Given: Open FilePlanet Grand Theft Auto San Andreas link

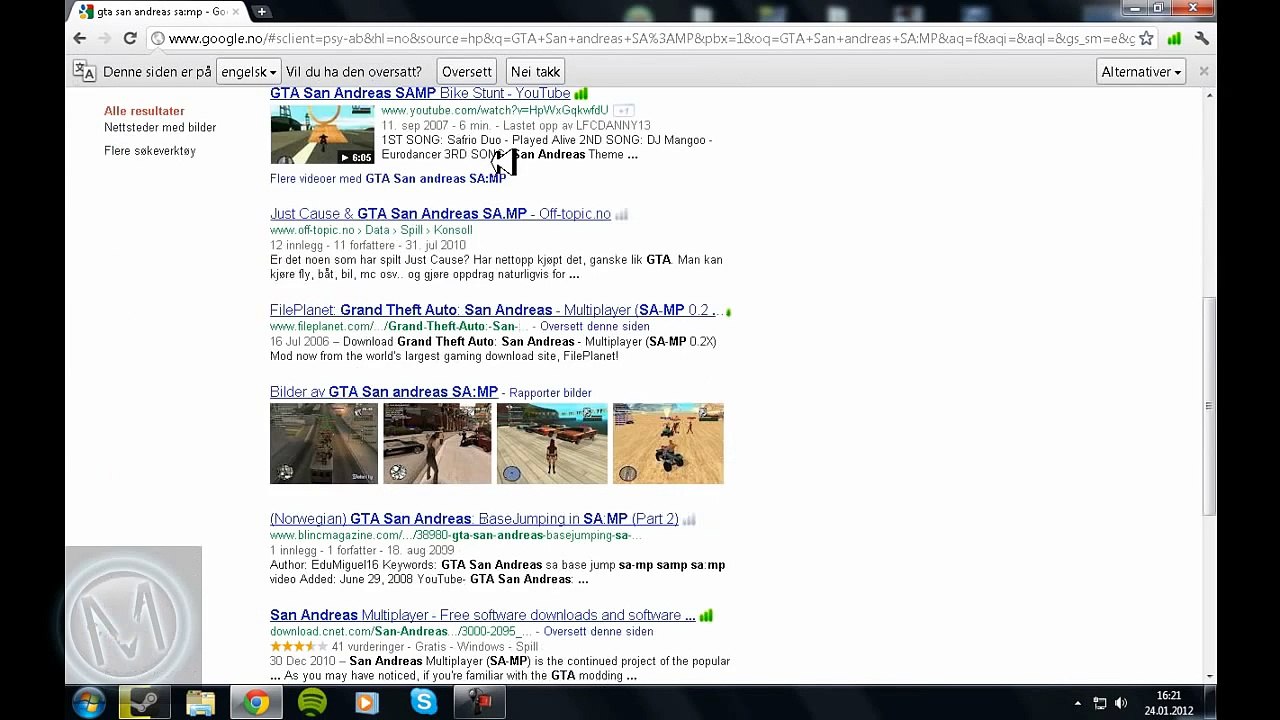Looking at the screenshot, I should 495,310.
